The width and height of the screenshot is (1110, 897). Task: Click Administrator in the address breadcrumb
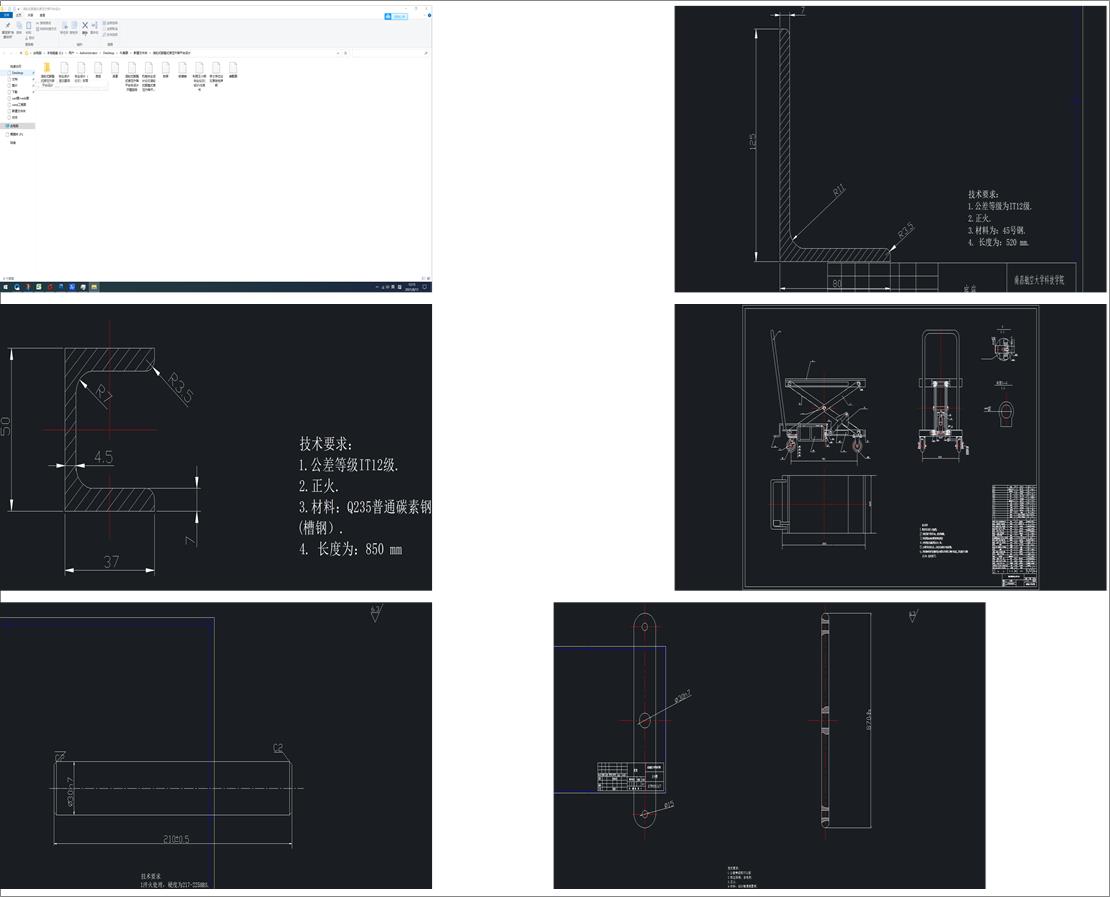(x=88, y=52)
